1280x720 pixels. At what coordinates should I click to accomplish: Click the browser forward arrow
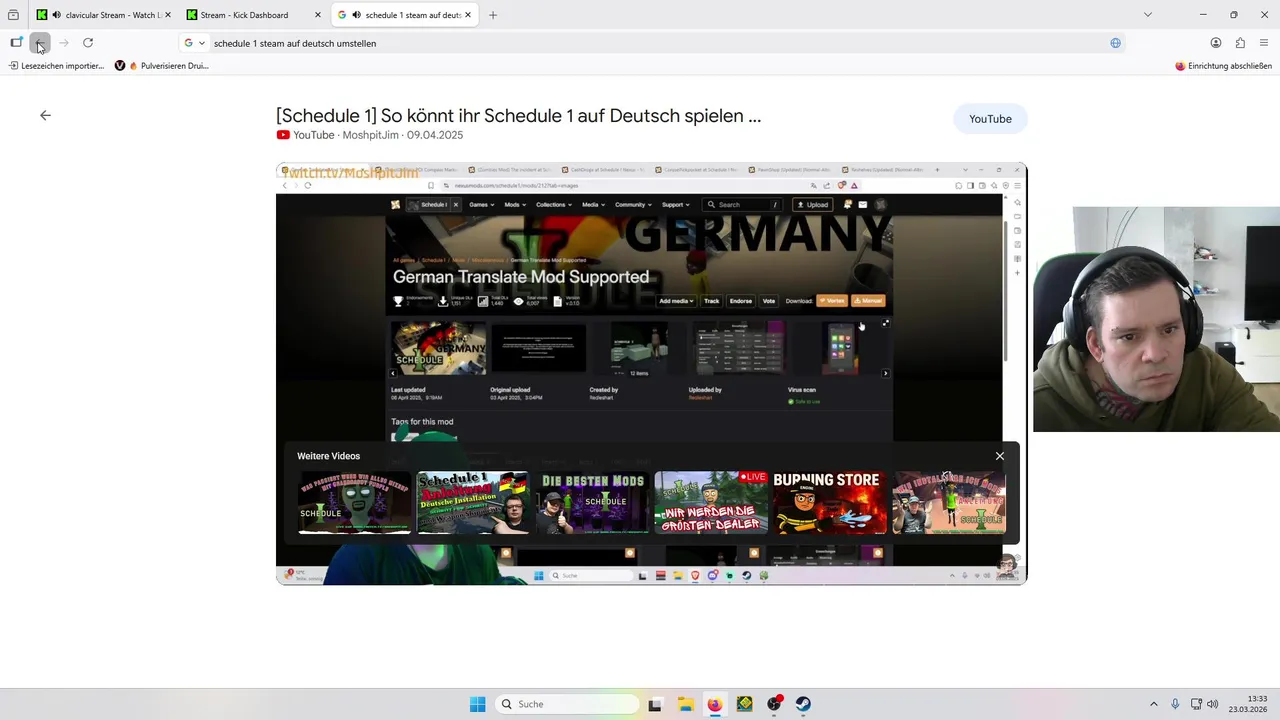[x=64, y=43]
